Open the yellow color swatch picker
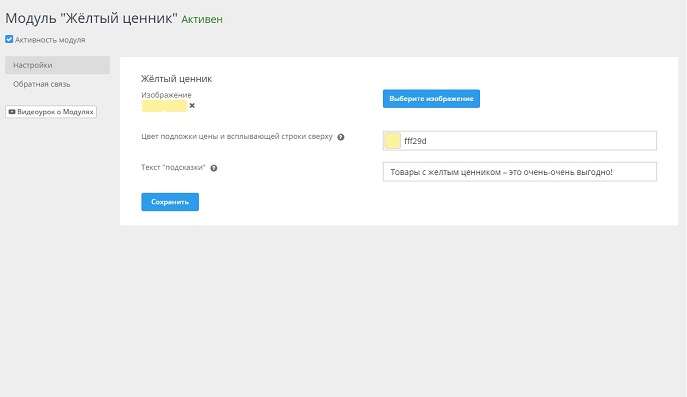687x397 pixels. coord(393,141)
